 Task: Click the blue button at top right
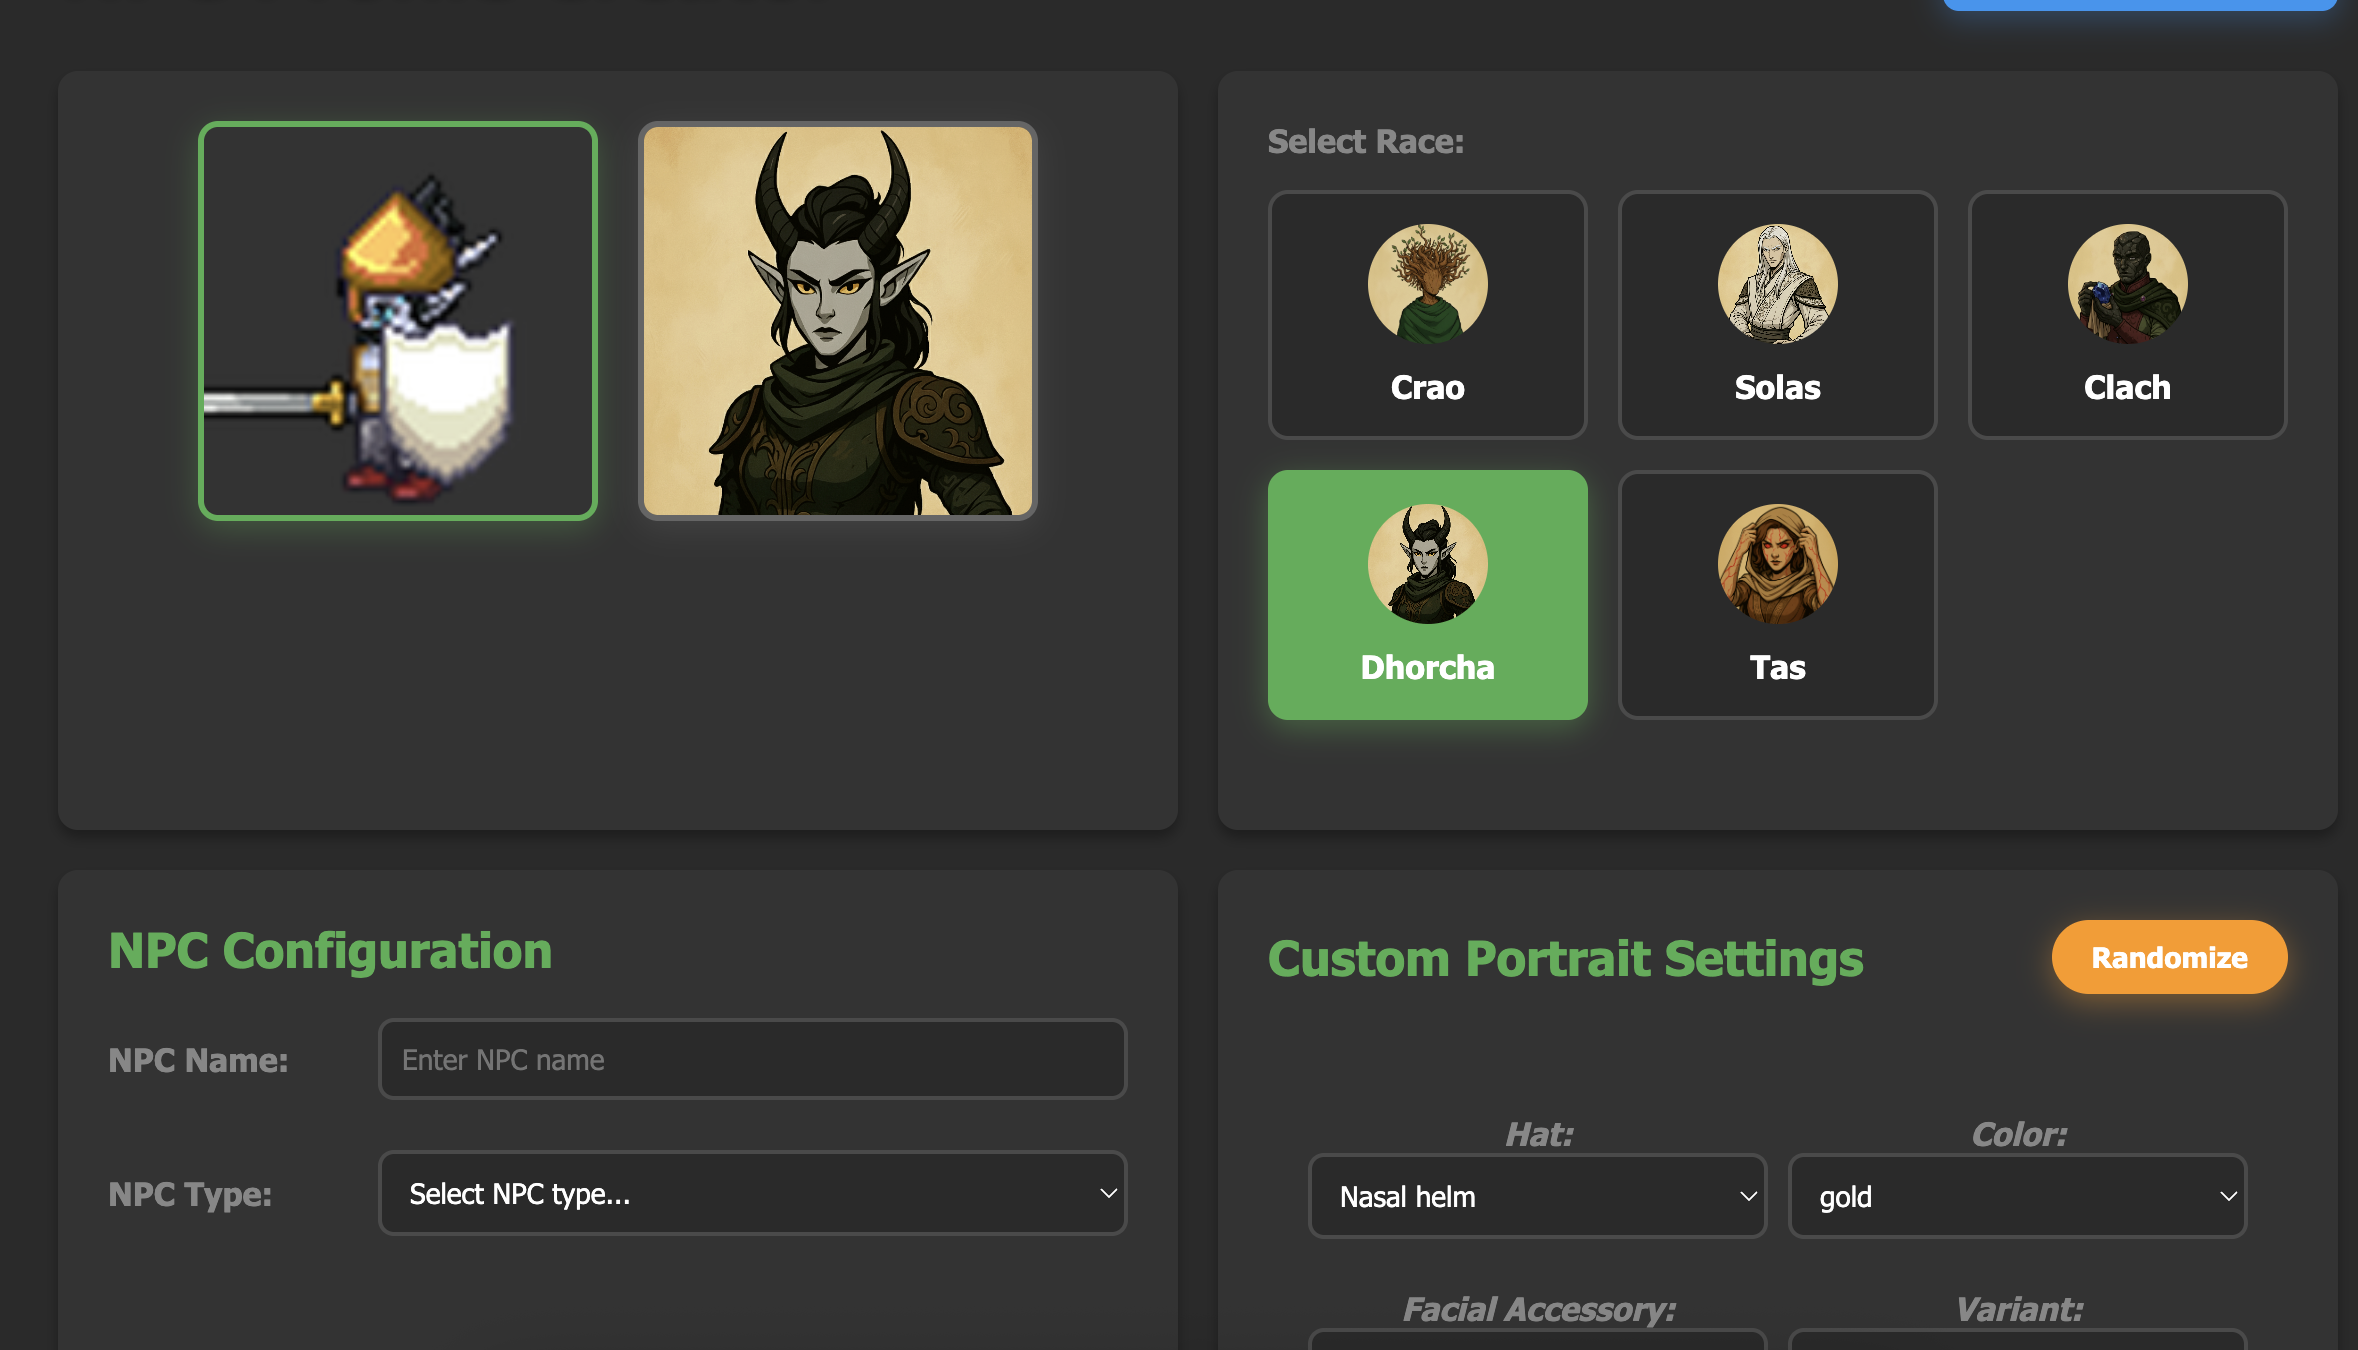coord(2139,5)
